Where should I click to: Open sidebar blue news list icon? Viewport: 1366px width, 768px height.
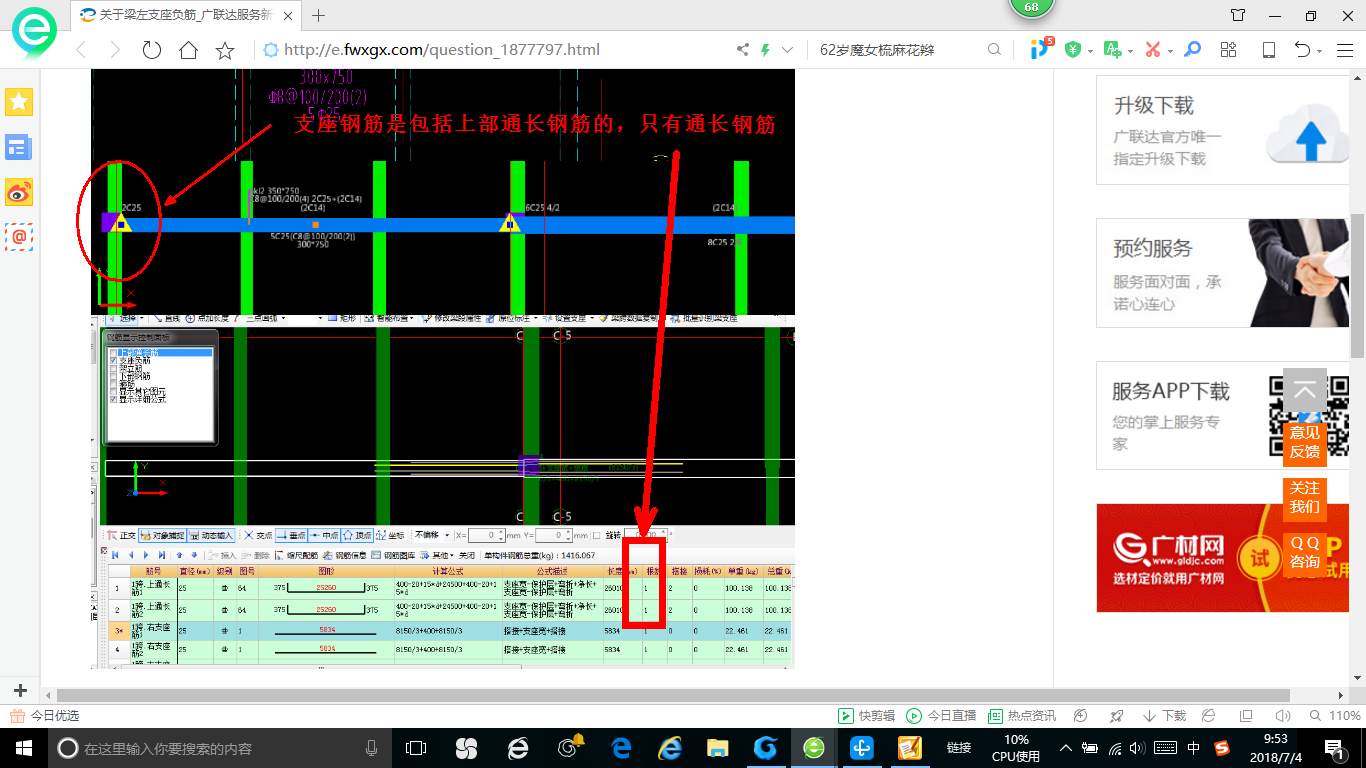coord(19,147)
